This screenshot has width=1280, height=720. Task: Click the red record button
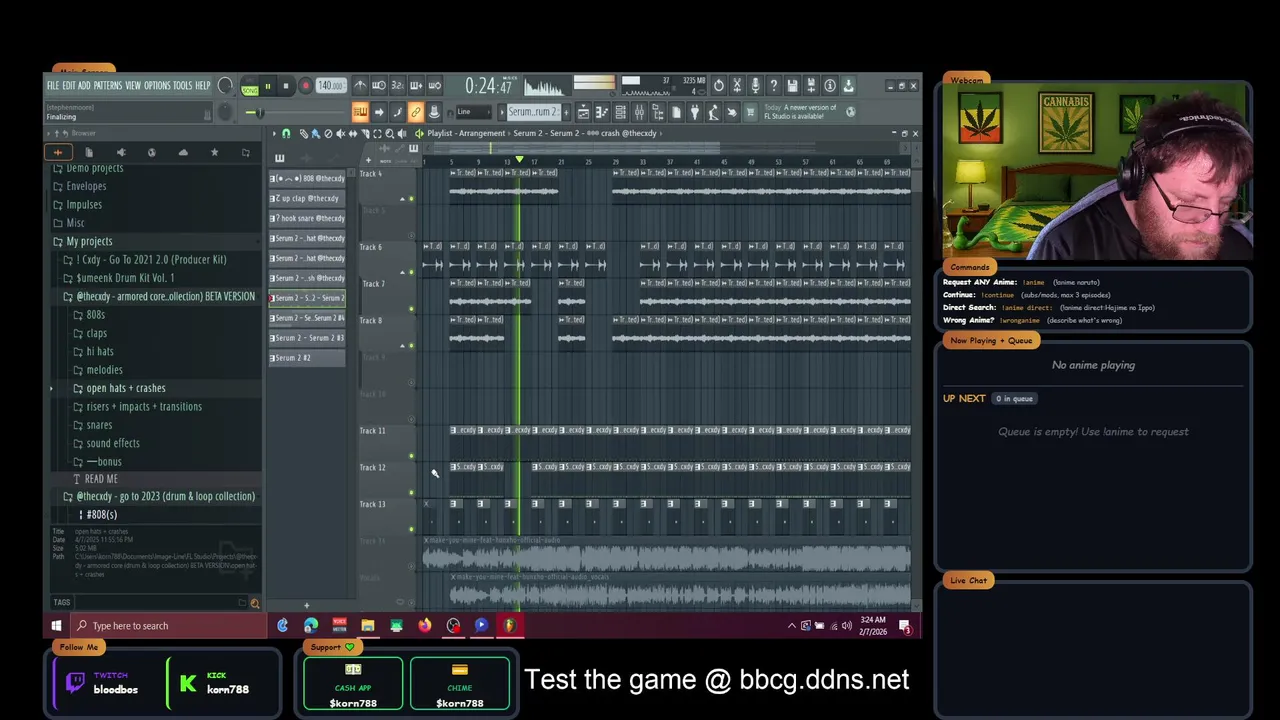click(305, 86)
